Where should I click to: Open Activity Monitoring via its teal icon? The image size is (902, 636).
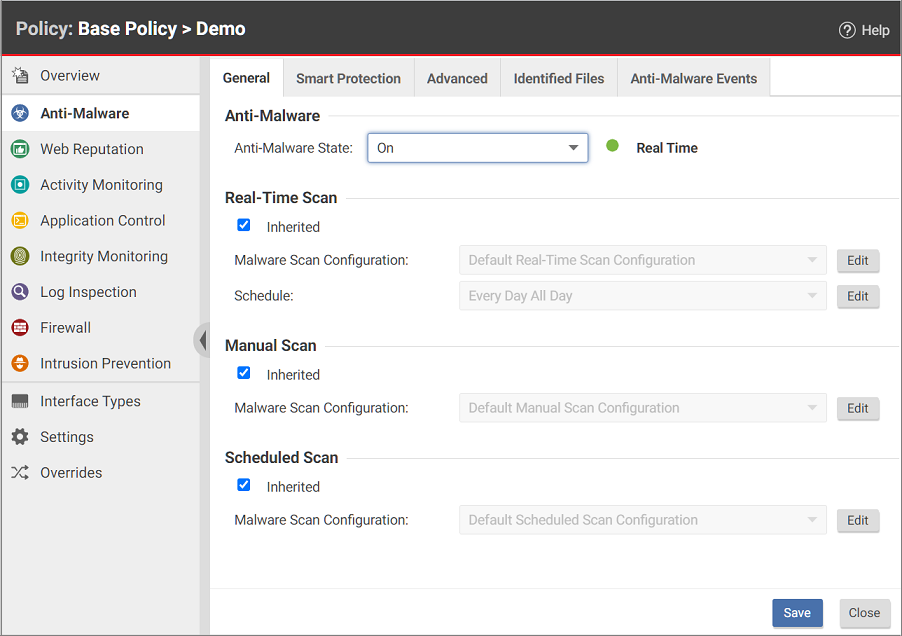coord(20,185)
